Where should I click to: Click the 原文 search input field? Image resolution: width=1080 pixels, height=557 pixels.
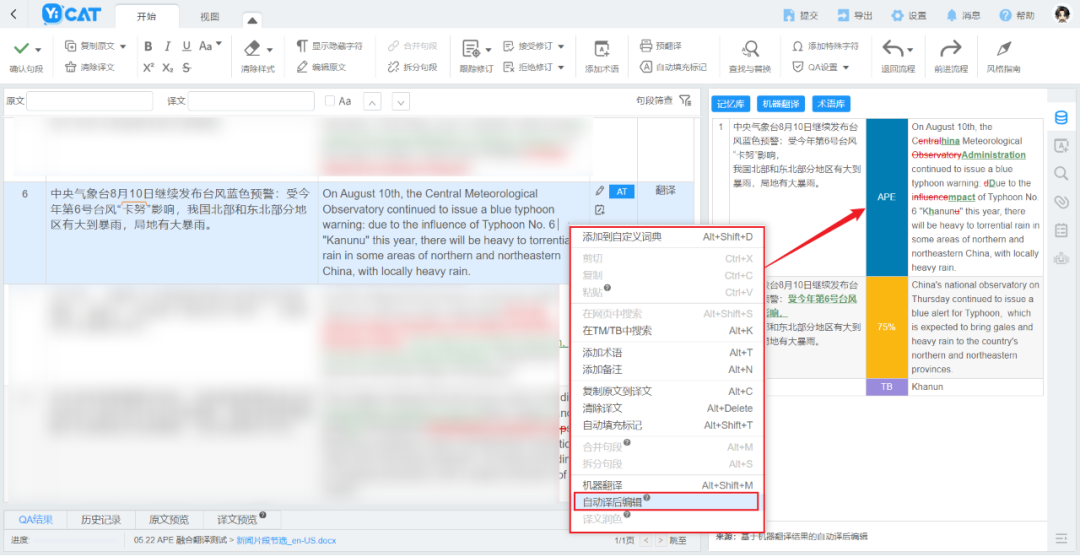pyautogui.click(x=90, y=101)
